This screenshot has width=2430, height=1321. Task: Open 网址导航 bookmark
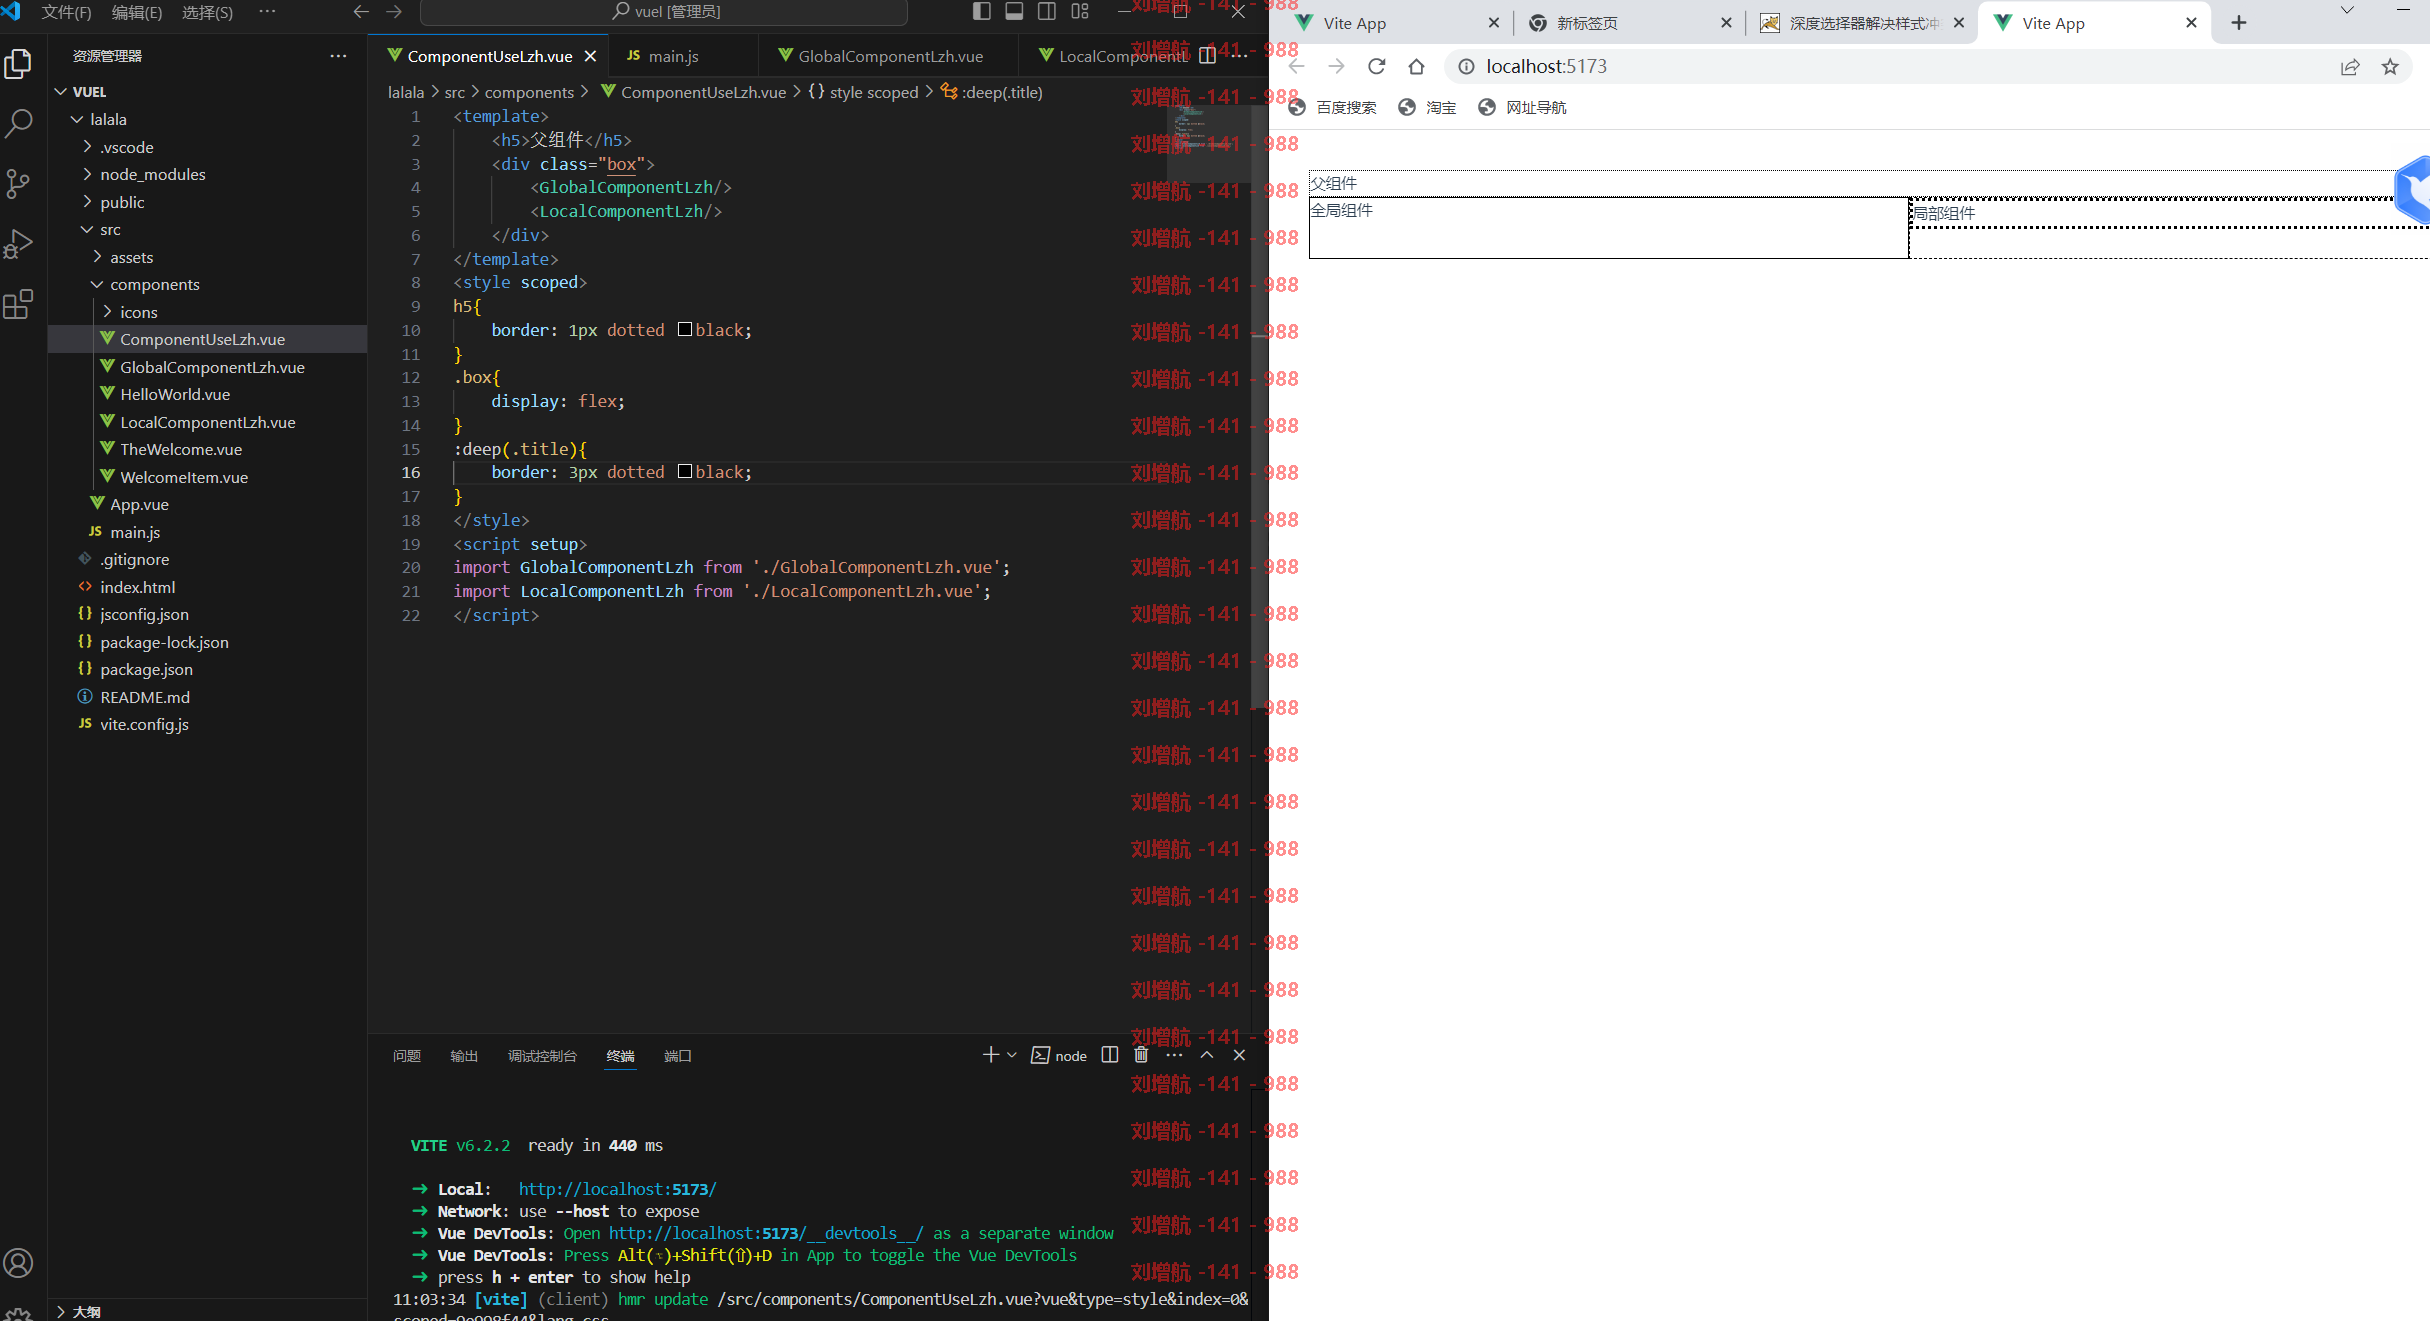(1522, 107)
